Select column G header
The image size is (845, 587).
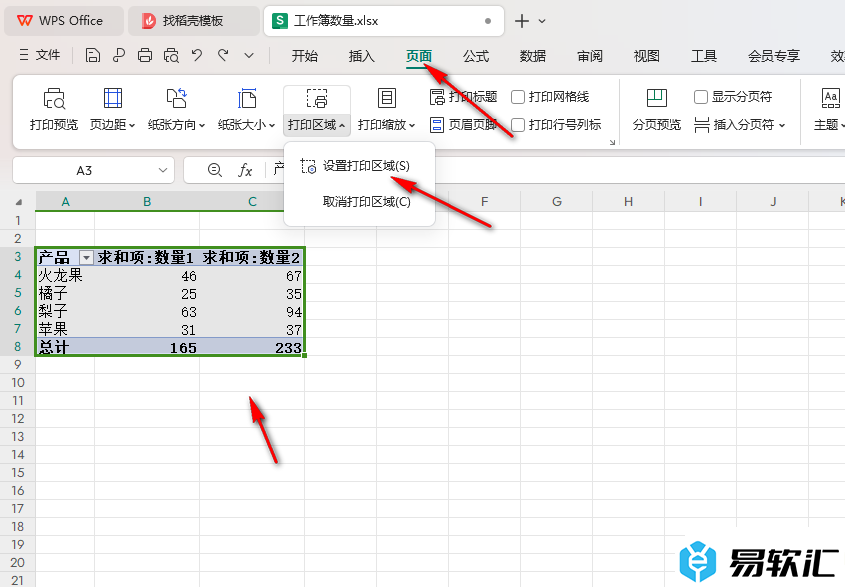pyautogui.click(x=557, y=202)
